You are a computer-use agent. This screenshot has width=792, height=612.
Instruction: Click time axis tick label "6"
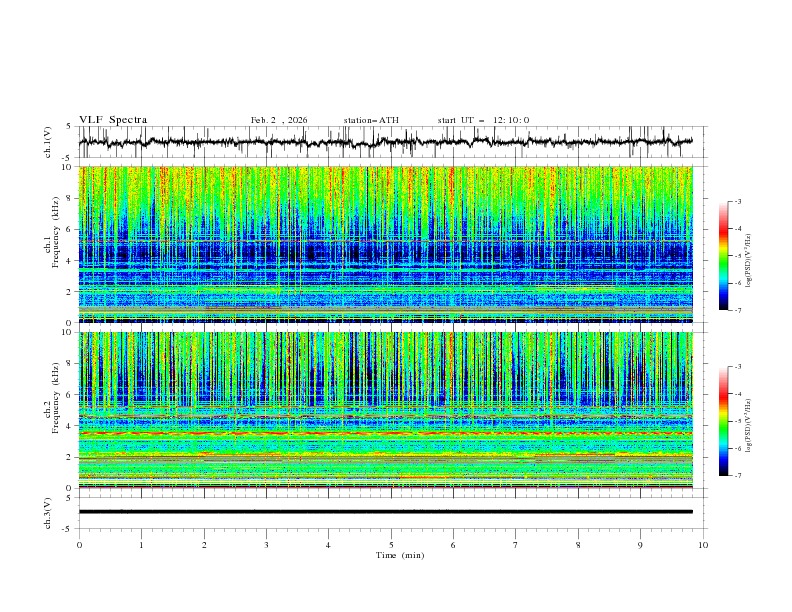click(x=453, y=545)
